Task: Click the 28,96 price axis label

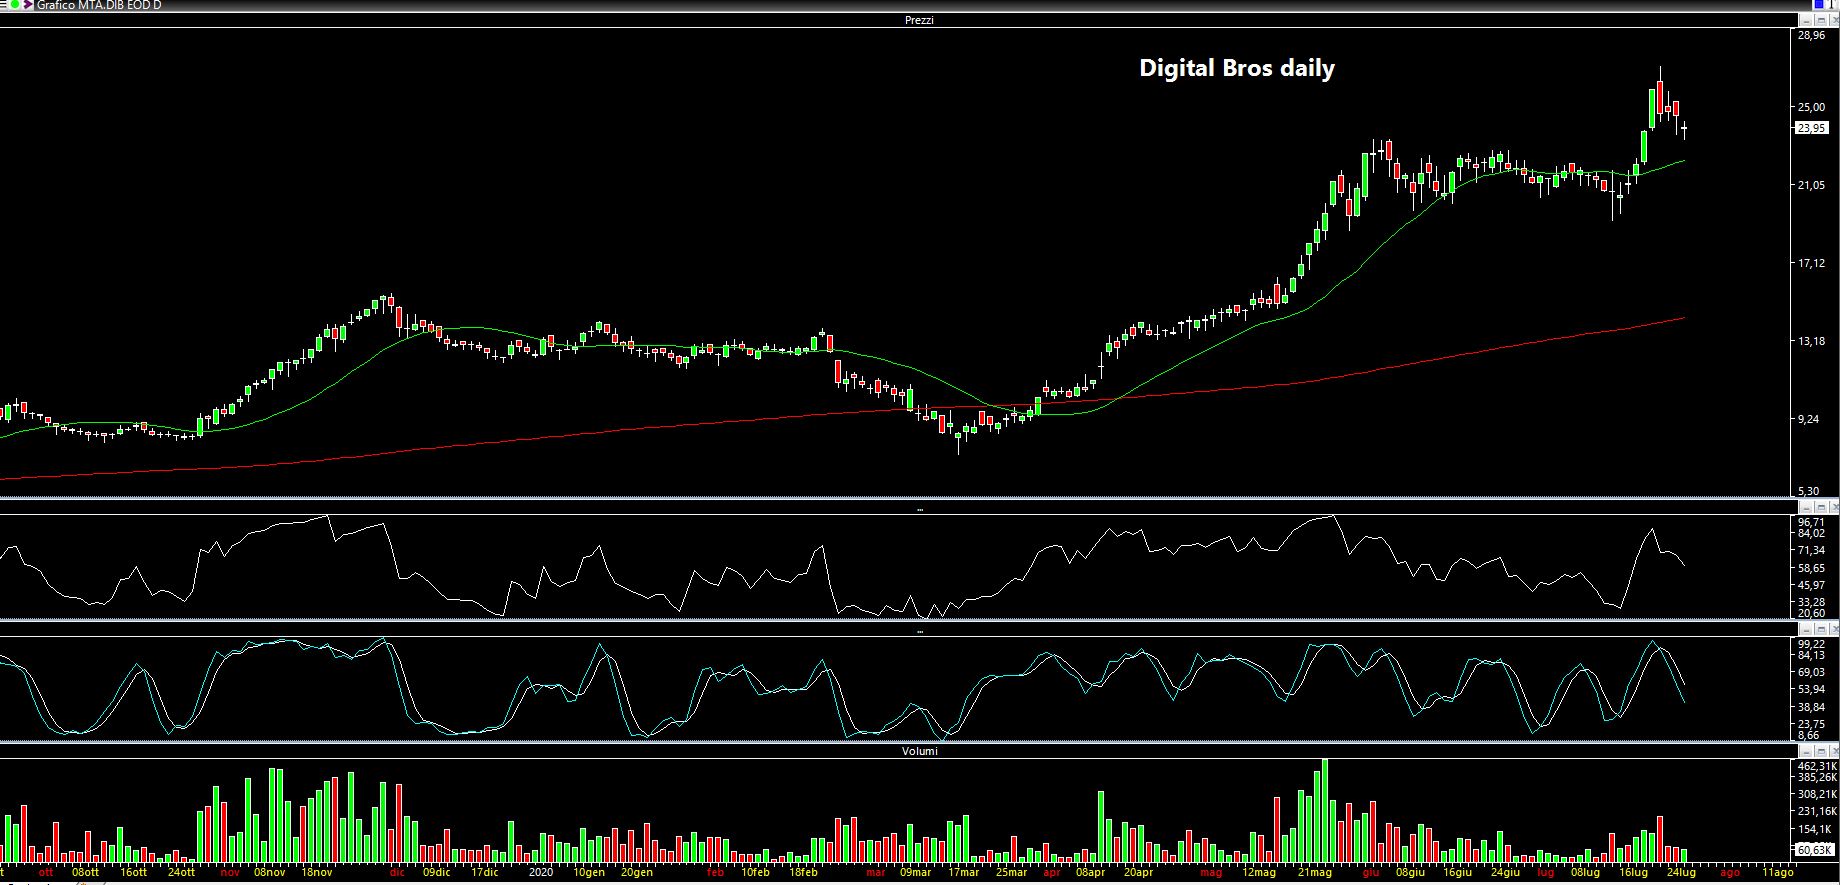Action: tap(1811, 35)
